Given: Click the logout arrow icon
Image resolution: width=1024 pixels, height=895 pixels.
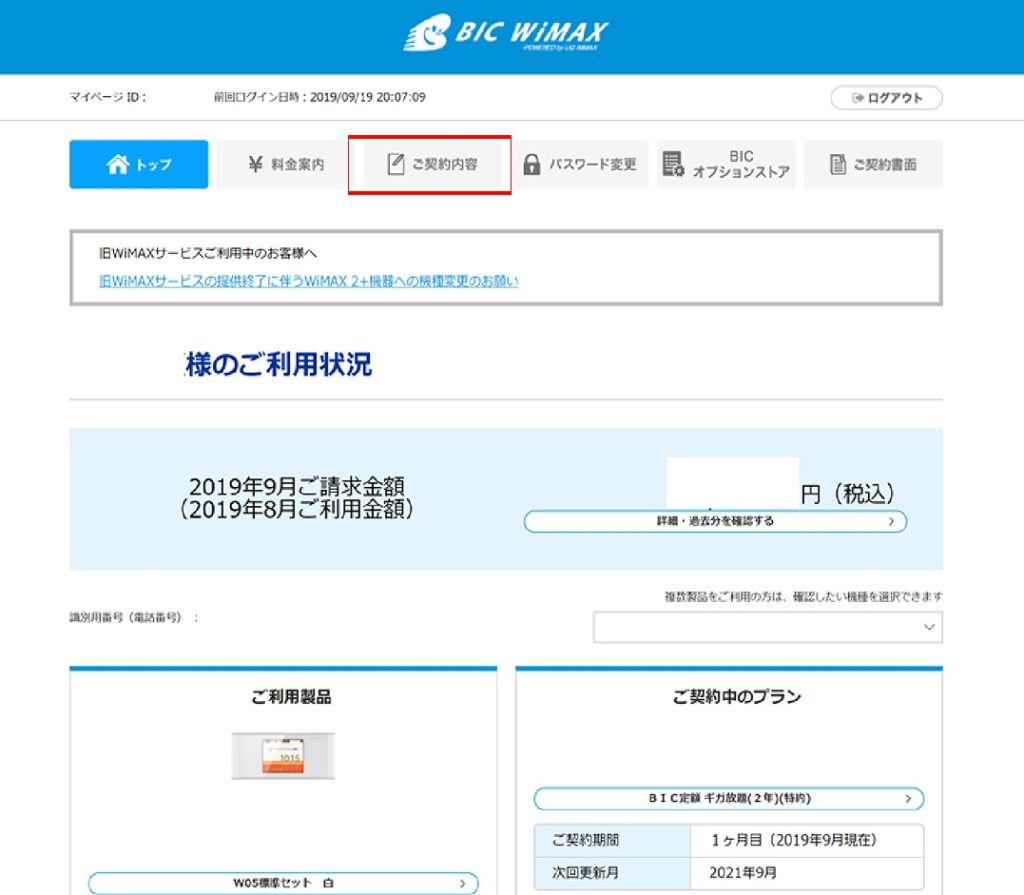Looking at the screenshot, I should coord(857,98).
